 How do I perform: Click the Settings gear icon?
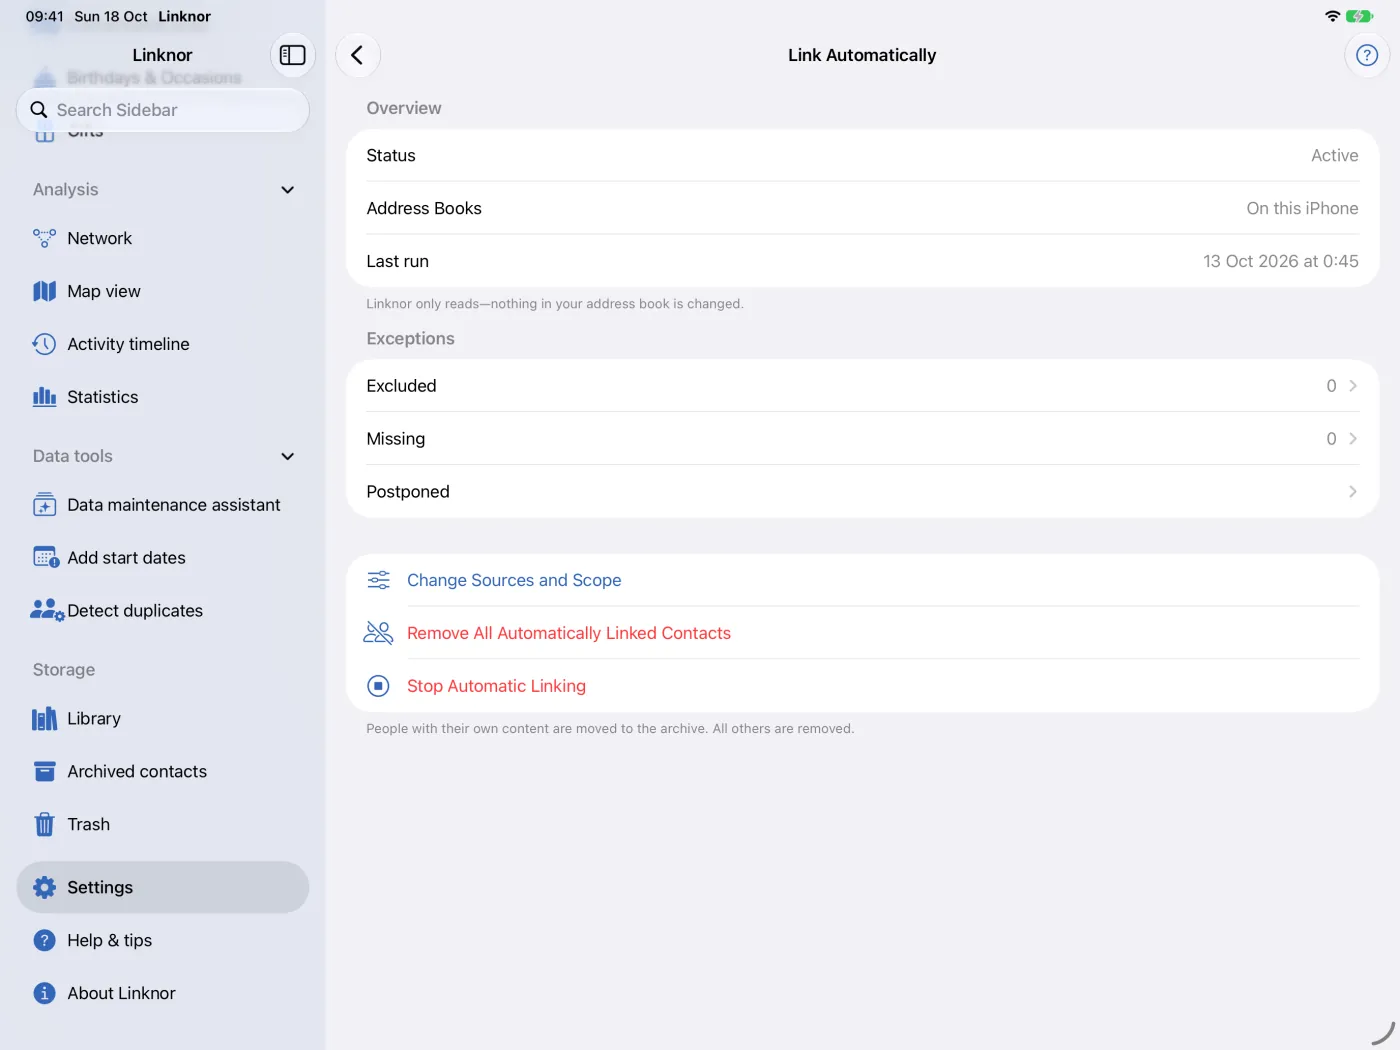(x=44, y=887)
